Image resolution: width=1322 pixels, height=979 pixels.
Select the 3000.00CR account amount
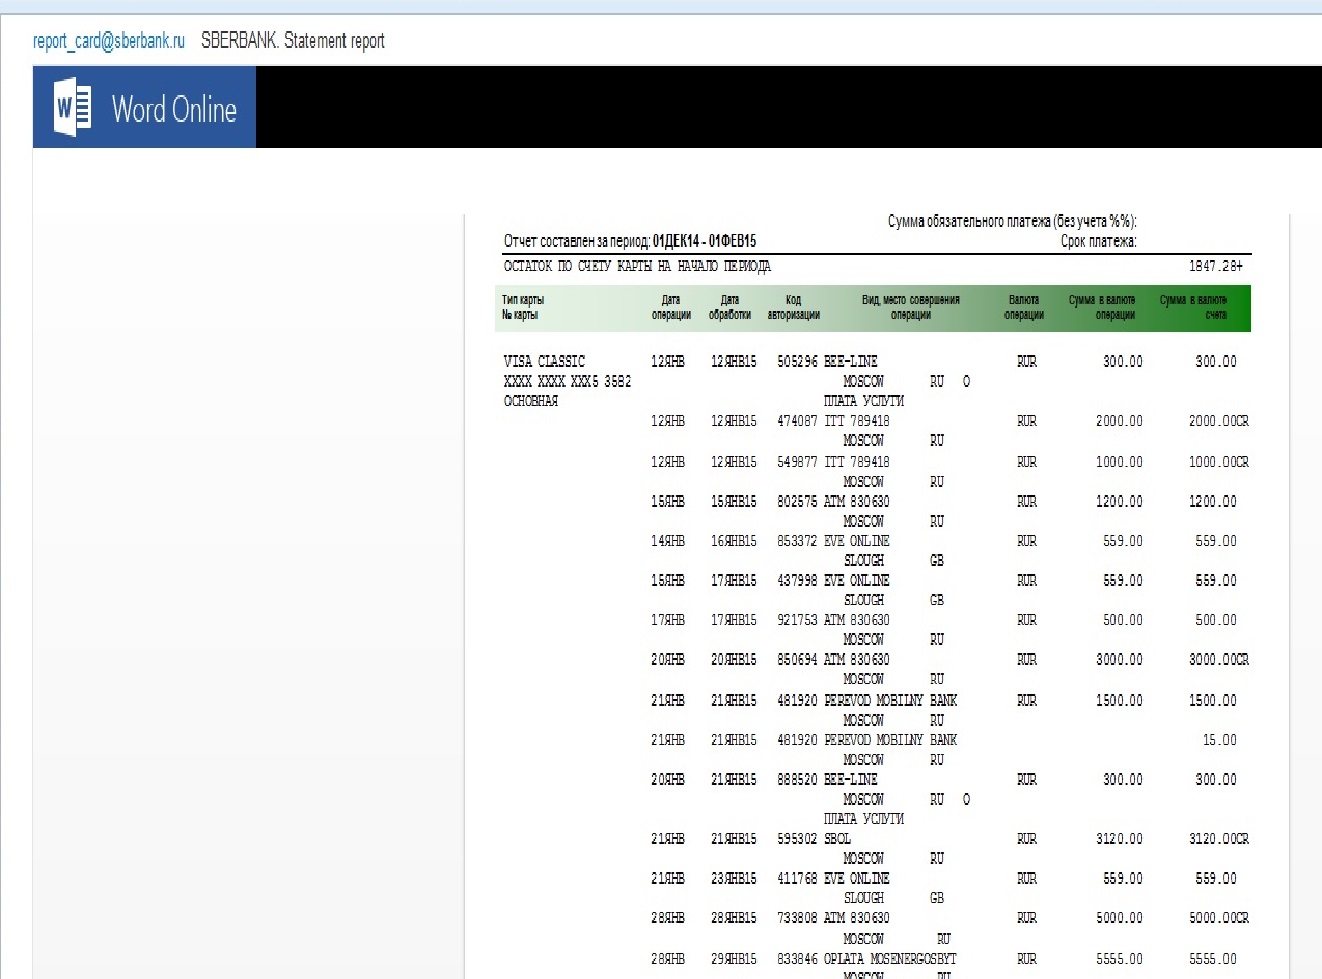pyautogui.click(x=1218, y=660)
